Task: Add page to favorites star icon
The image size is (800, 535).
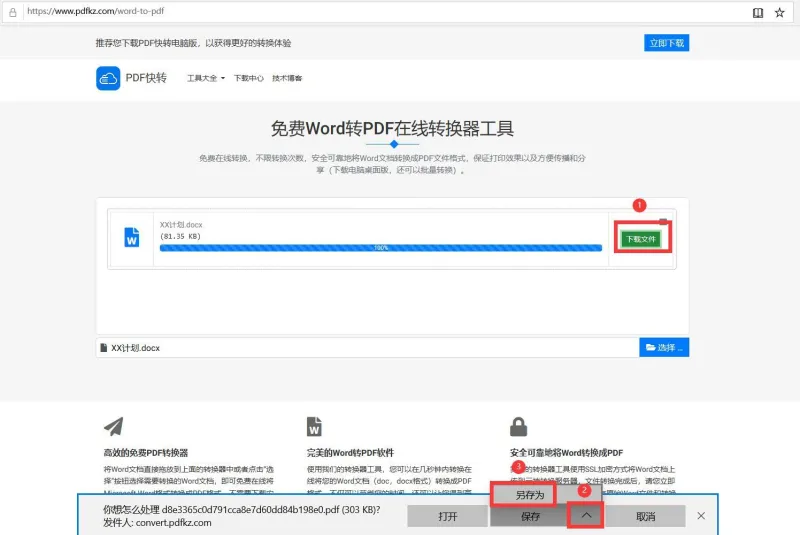Action: (780, 13)
